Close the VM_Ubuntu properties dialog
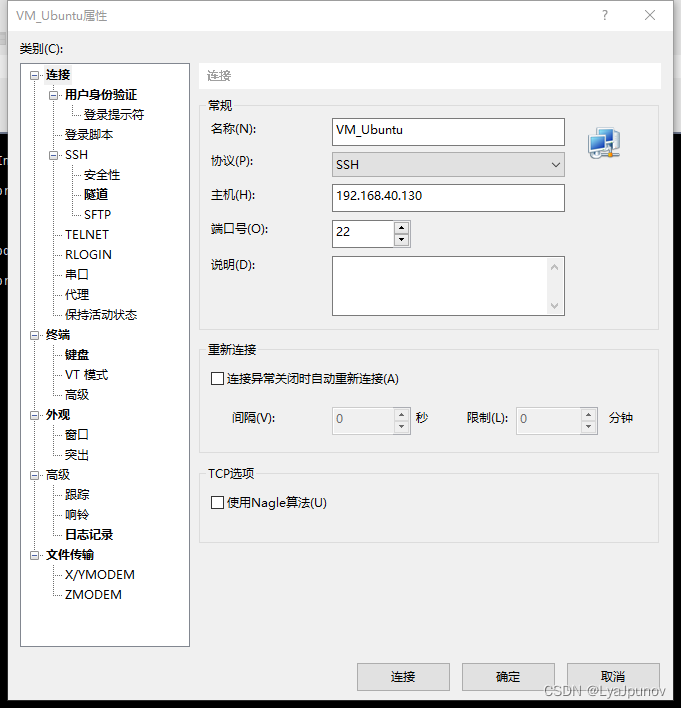 pos(650,15)
